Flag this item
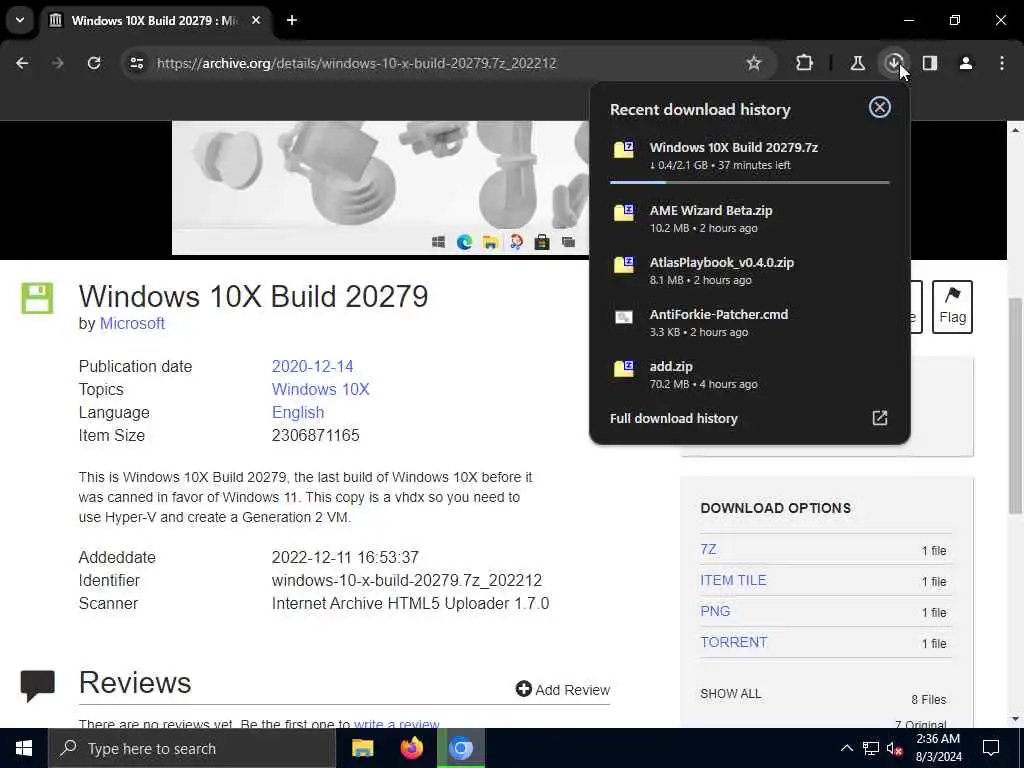The width and height of the screenshot is (1024, 768). 952,307
